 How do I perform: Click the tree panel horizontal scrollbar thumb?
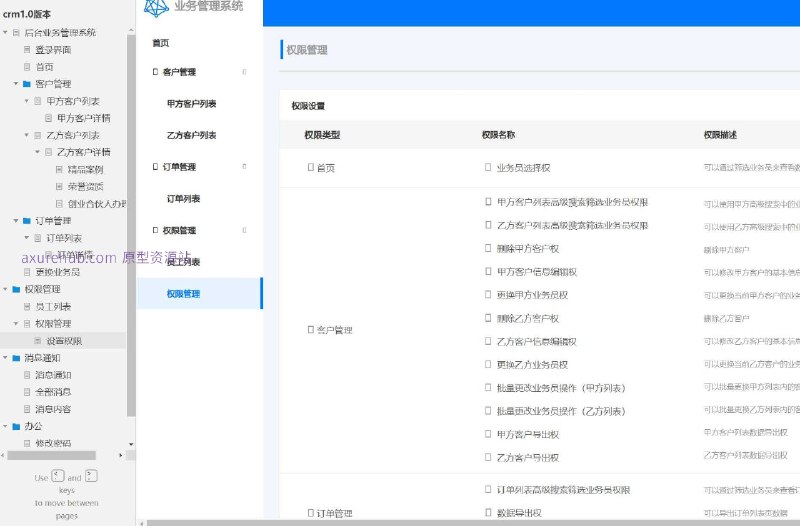51,455
